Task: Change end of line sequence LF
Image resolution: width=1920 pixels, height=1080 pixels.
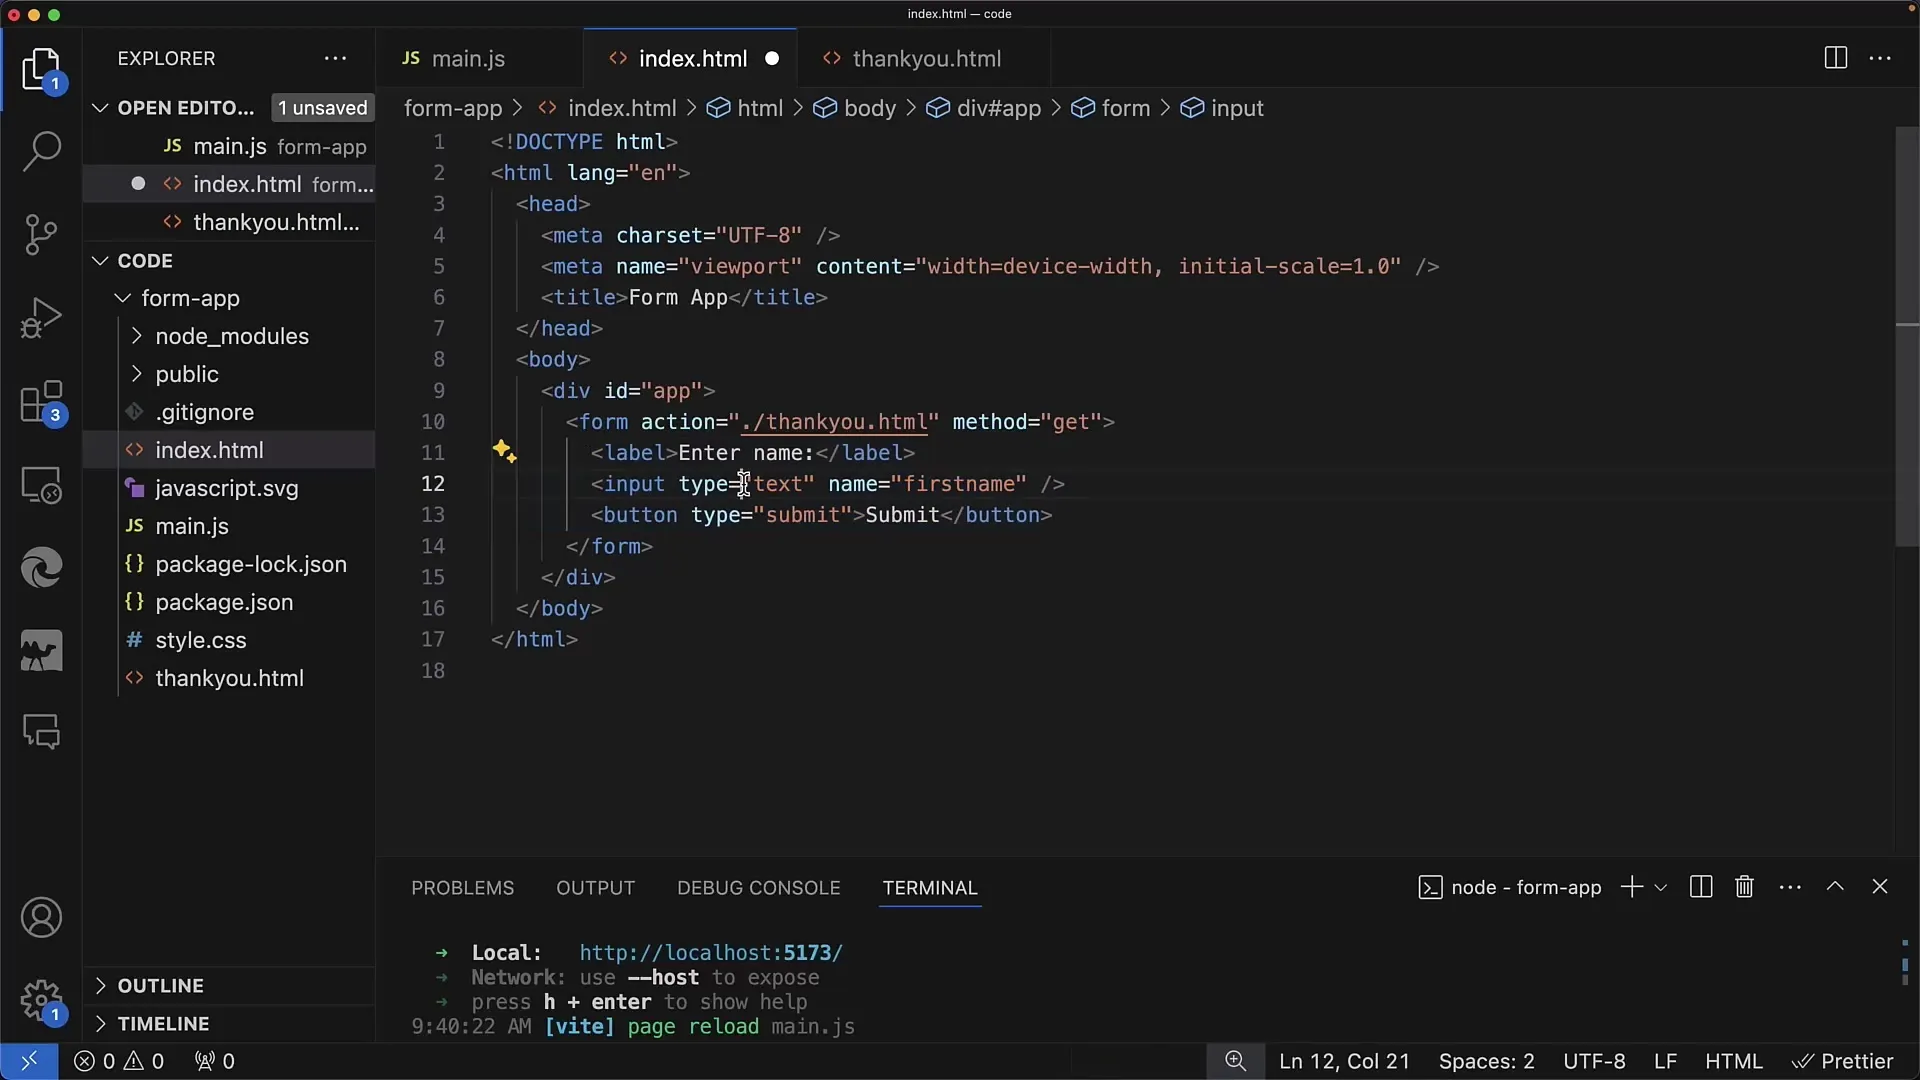Action: click(1665, 1061)
